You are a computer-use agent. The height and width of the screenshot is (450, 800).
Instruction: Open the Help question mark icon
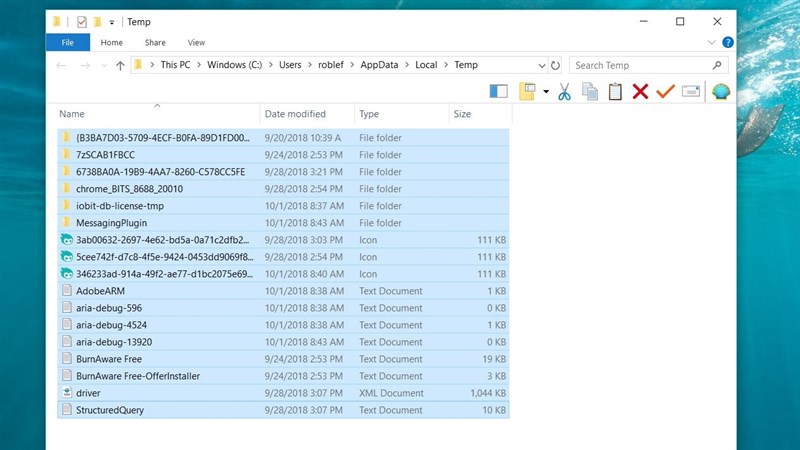tap(727, 43)
